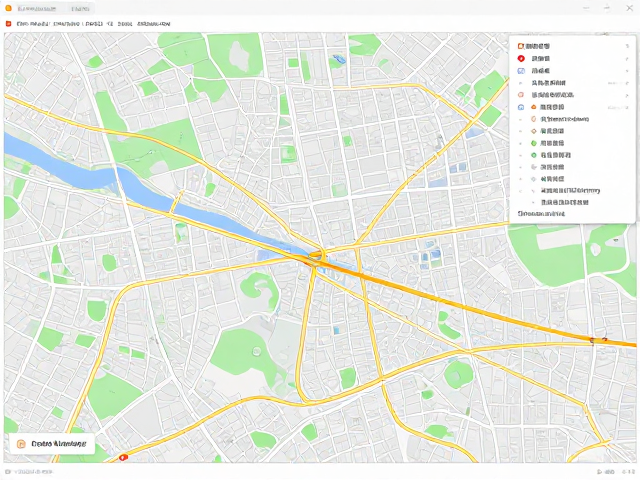Click the blue home icon in the panel
Screen dimensions: 640x480
(x=521, y=107)
